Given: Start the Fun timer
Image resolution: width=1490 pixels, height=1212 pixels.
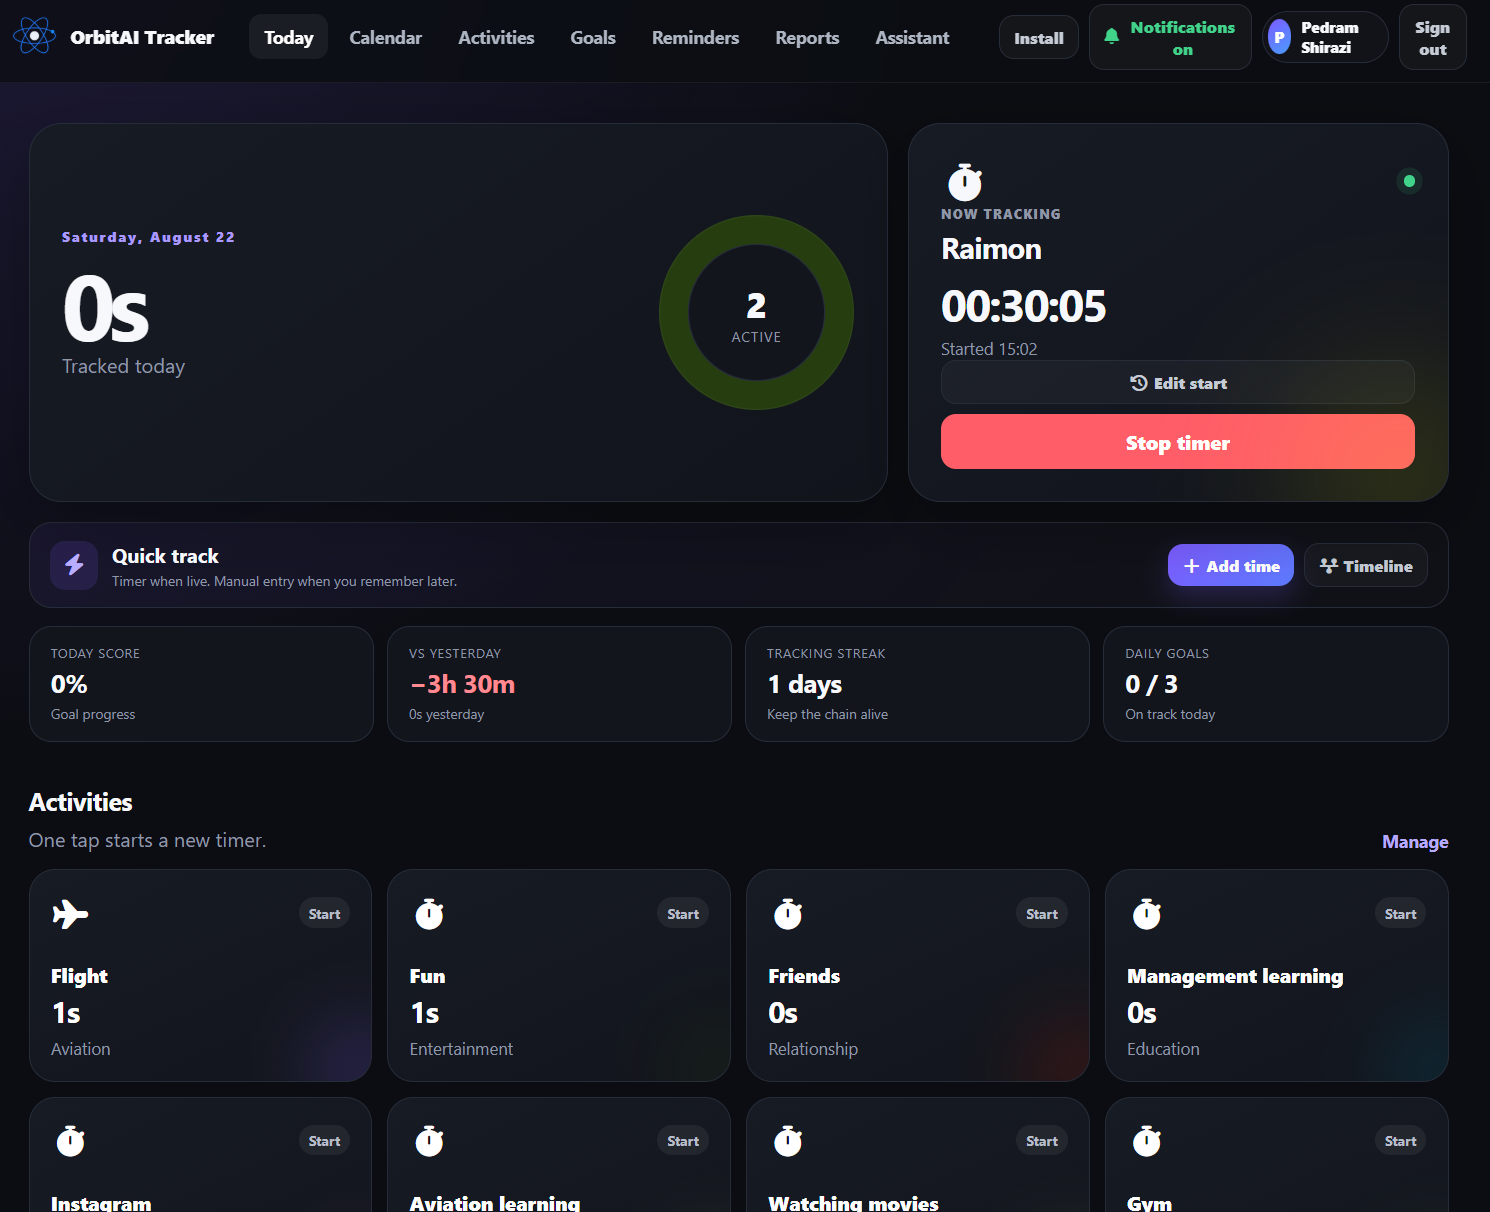Looking at the screenshot, I should (x=683, y=914).
